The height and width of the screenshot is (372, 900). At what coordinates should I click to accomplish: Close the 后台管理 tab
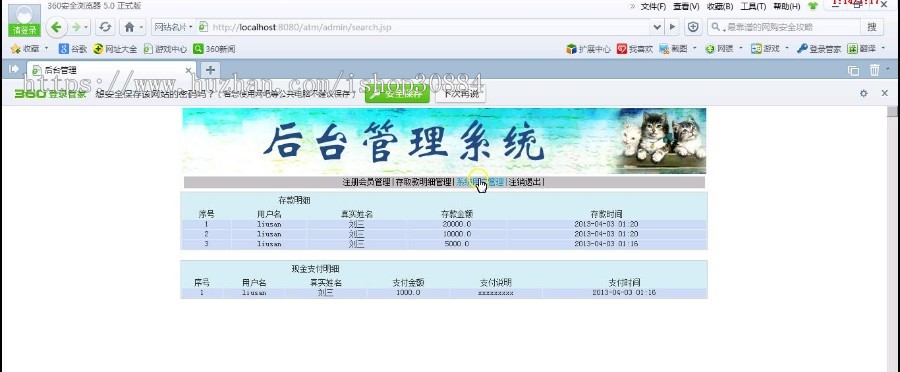tap(188, 70)
